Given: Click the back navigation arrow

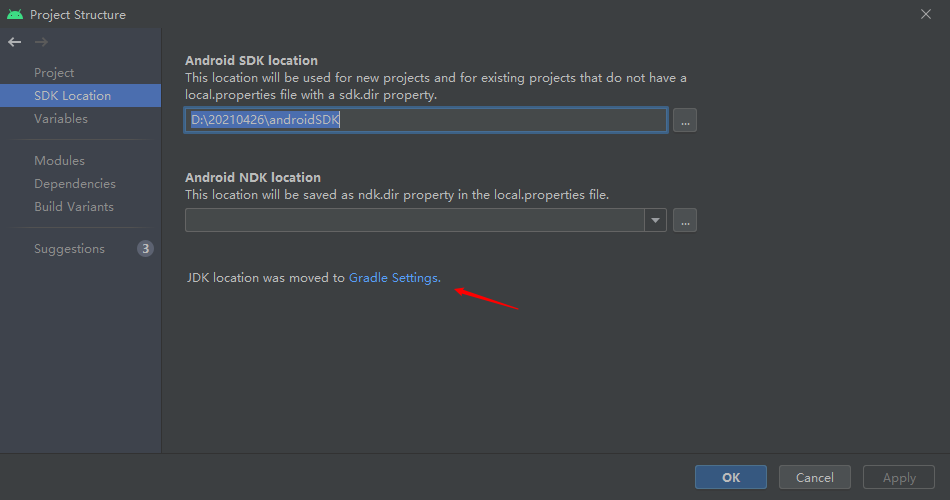Looking at the screenshot, I should click(15, 42).
